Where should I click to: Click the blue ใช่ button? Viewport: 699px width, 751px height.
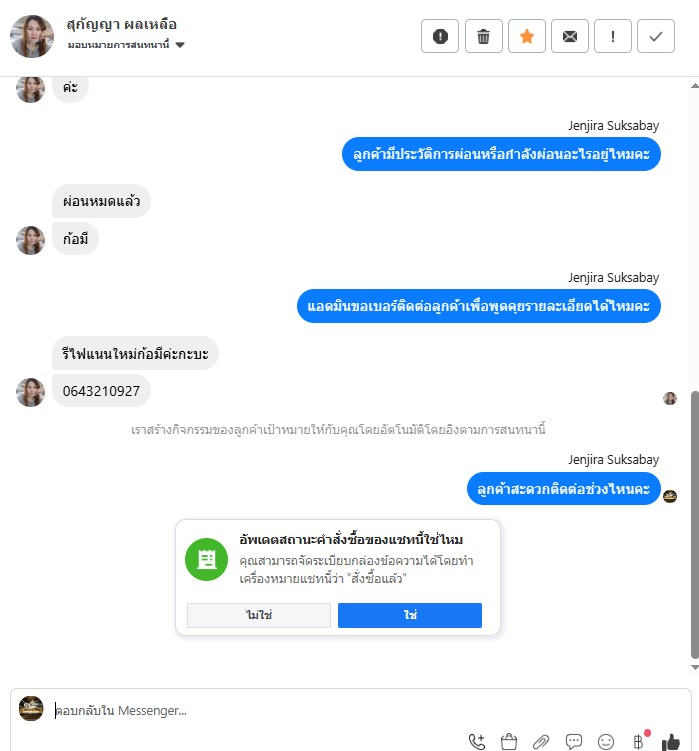coord(410,615)
